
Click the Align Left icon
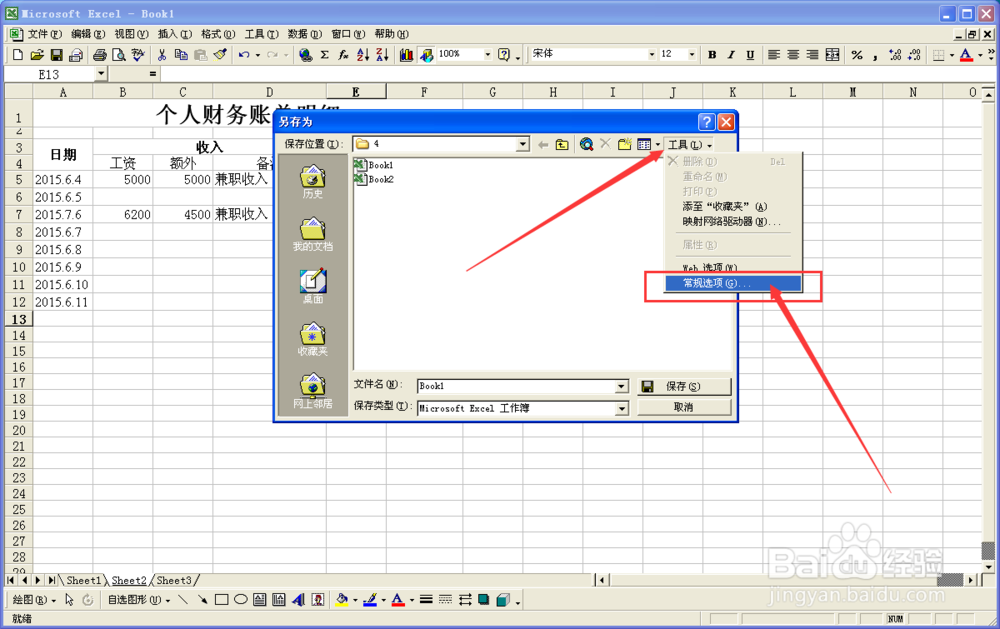pos(774,55)
